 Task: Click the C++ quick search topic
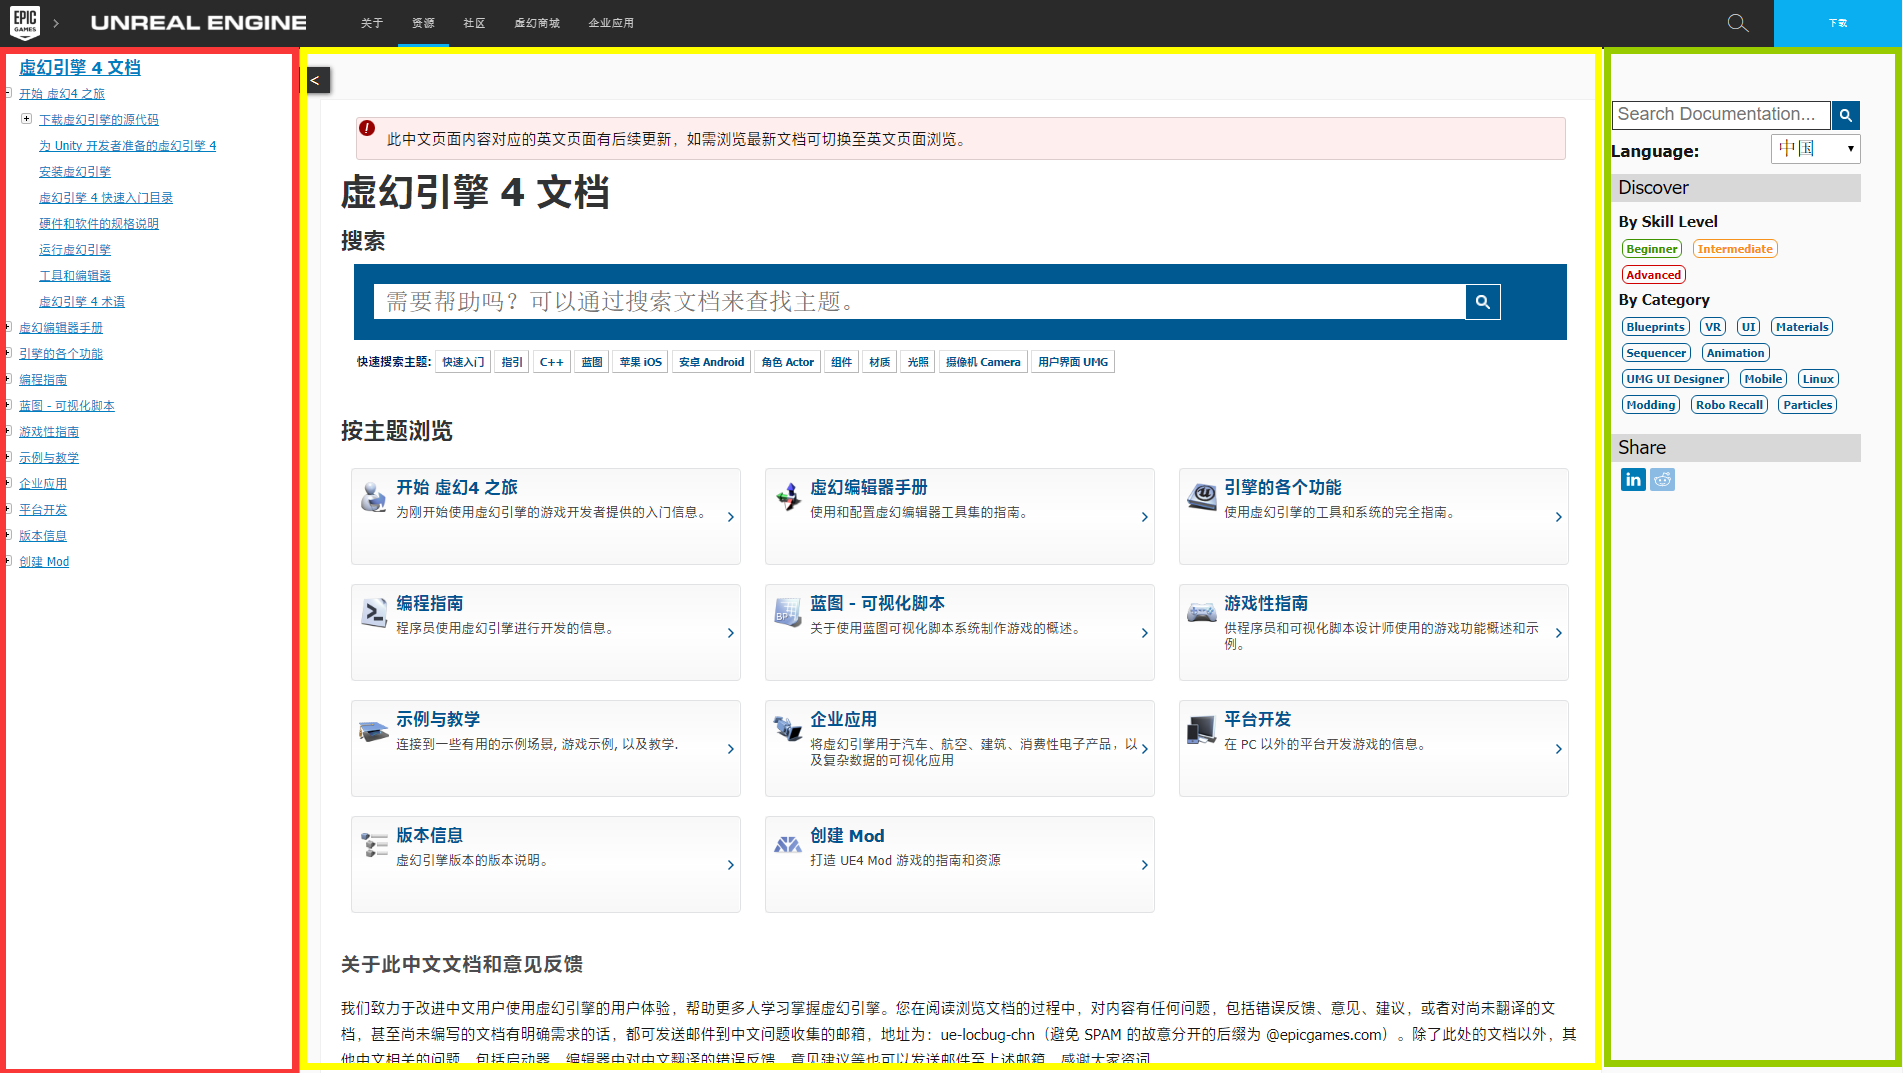pos(552,362)
